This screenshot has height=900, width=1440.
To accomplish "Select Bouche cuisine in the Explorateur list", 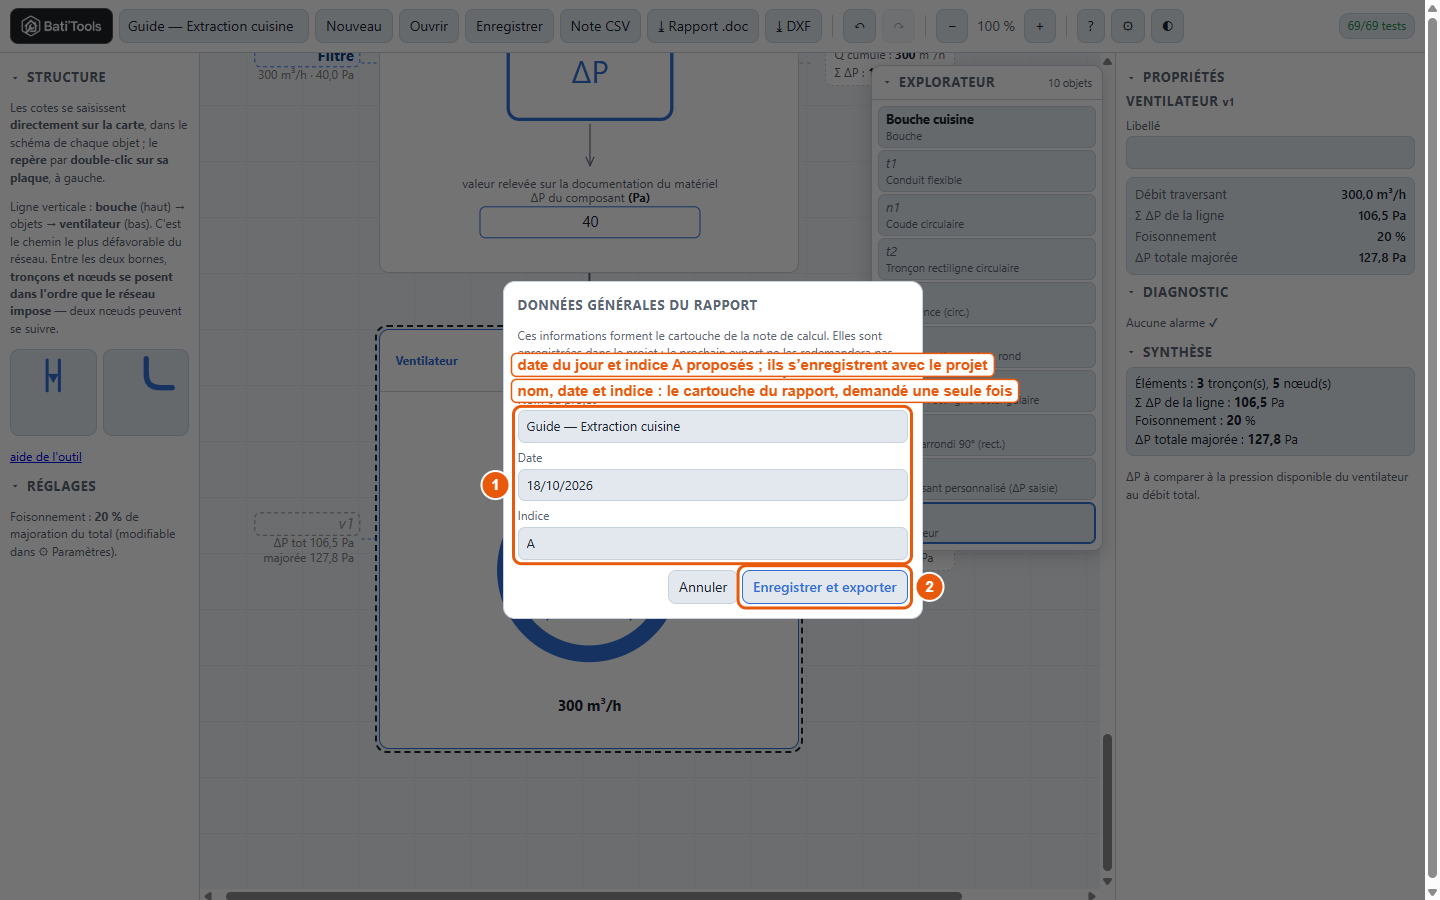I will 987,127.
